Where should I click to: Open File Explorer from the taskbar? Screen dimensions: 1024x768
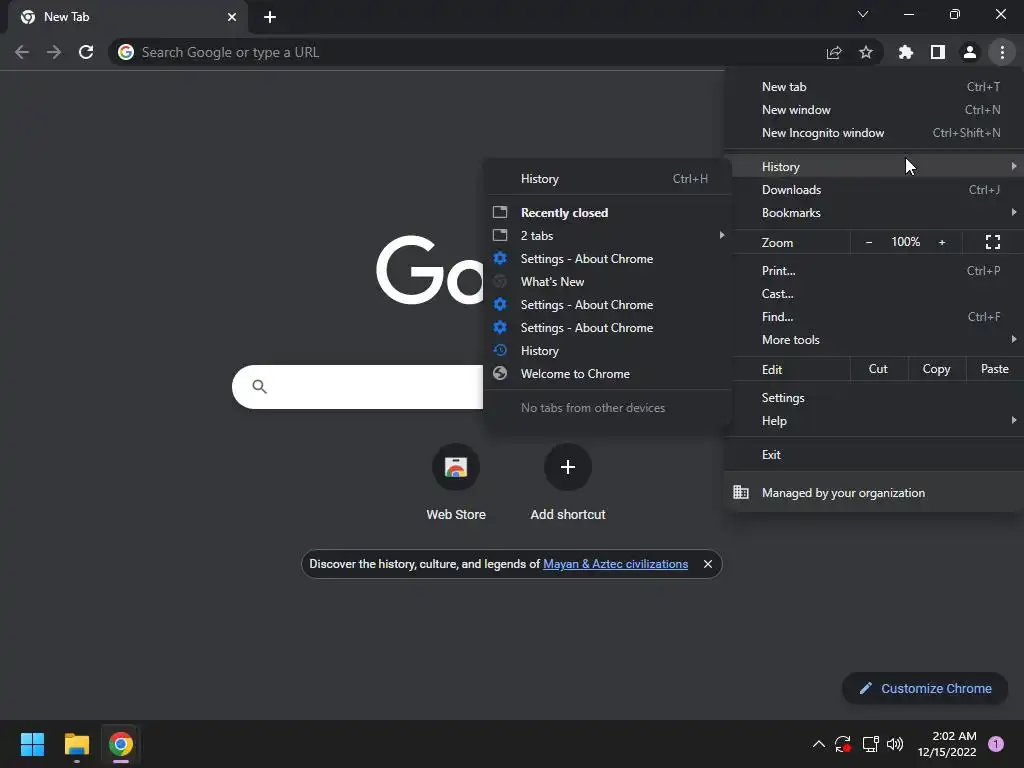(76, 744)
